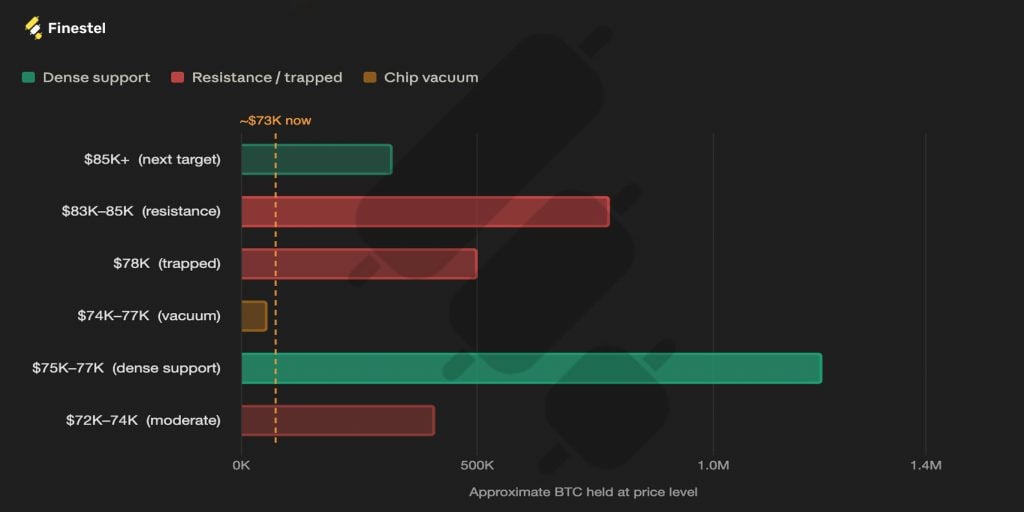The height and width of the screenshot is (512, 1024).
Task: Click the 1.0M x-axis tick label
Action: point(712,466)
